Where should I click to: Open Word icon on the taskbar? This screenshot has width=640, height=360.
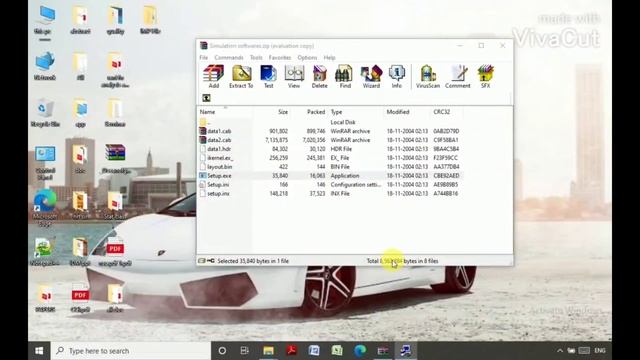[314, 351]
